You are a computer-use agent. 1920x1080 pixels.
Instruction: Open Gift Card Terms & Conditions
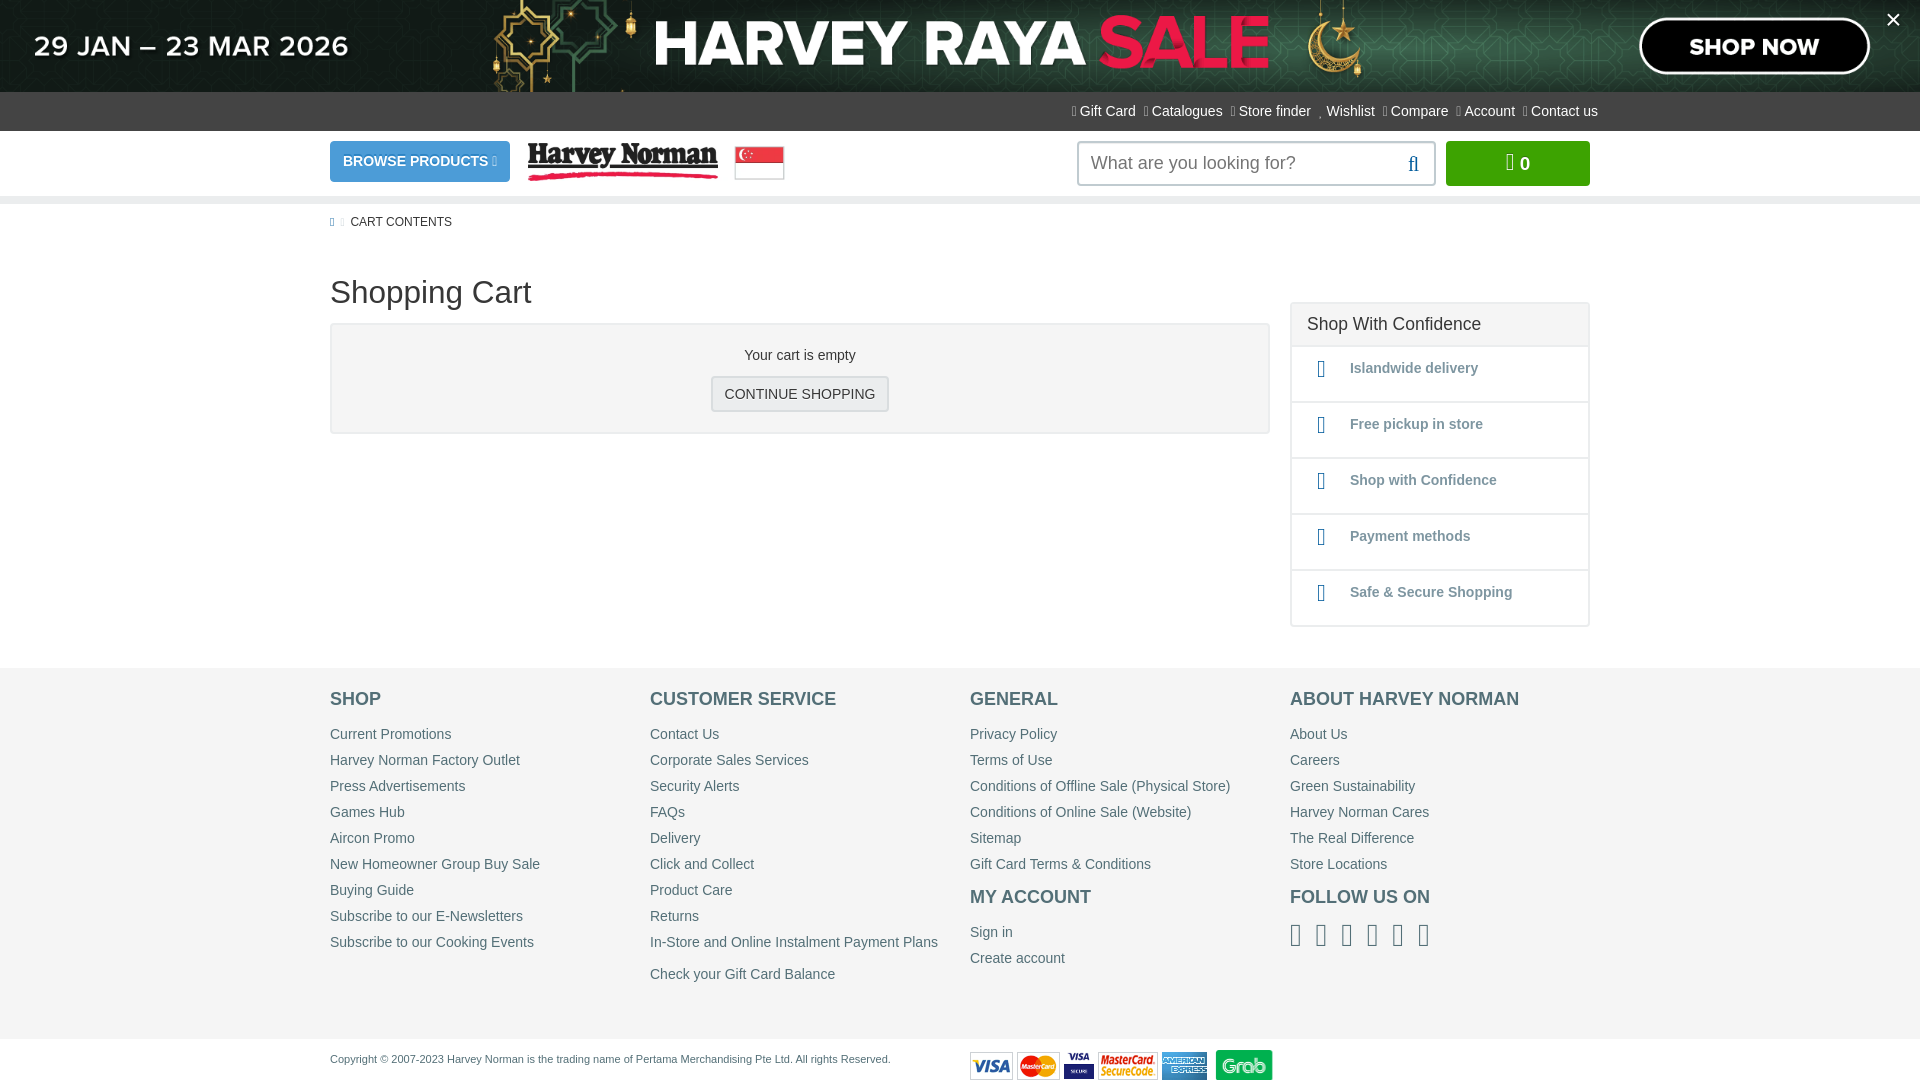tap(1060, 864)
